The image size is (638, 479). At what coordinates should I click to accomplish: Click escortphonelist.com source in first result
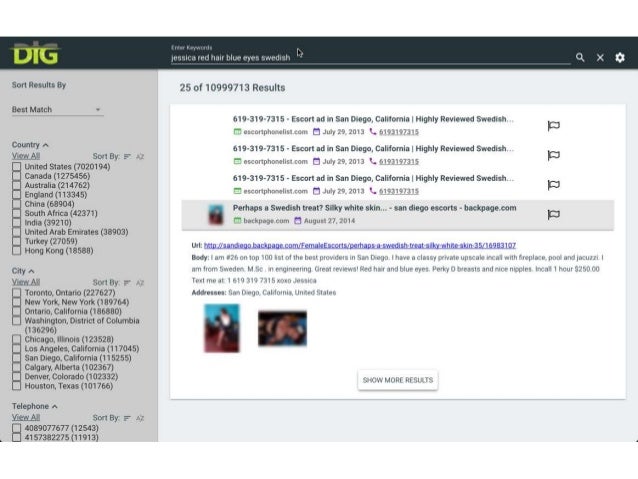tap(275, 132)
